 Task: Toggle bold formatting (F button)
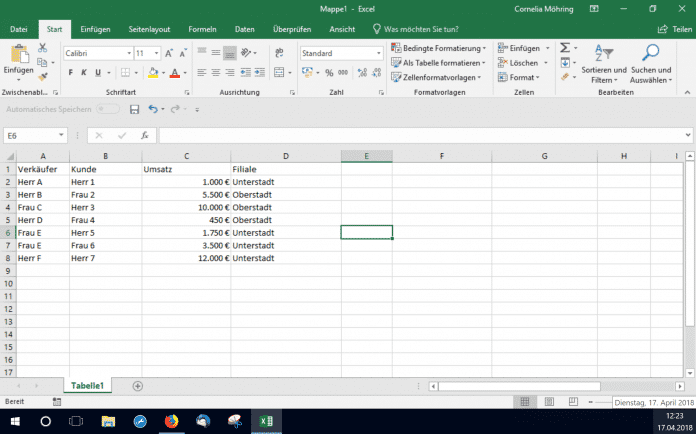[71, 72]
